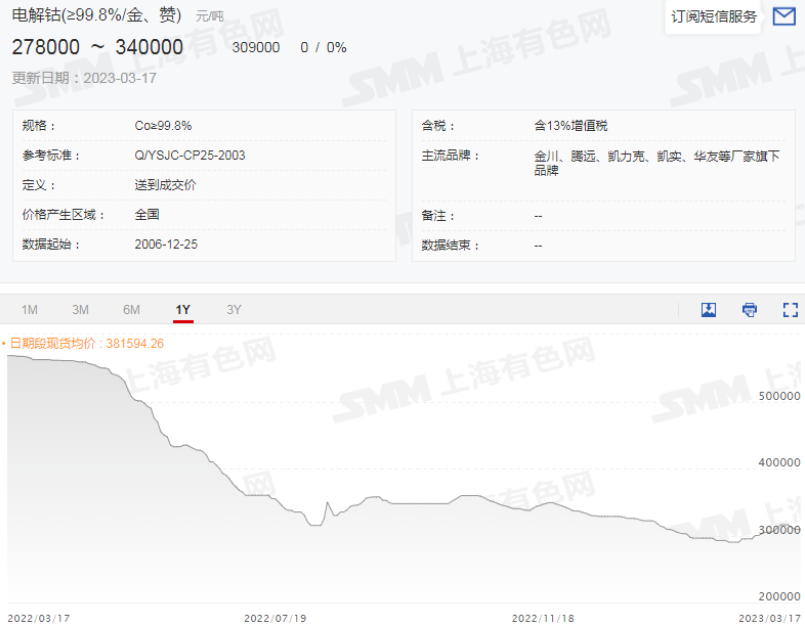Switch to the 1M time range tab
805x632 pixels.
click(30, 310)
